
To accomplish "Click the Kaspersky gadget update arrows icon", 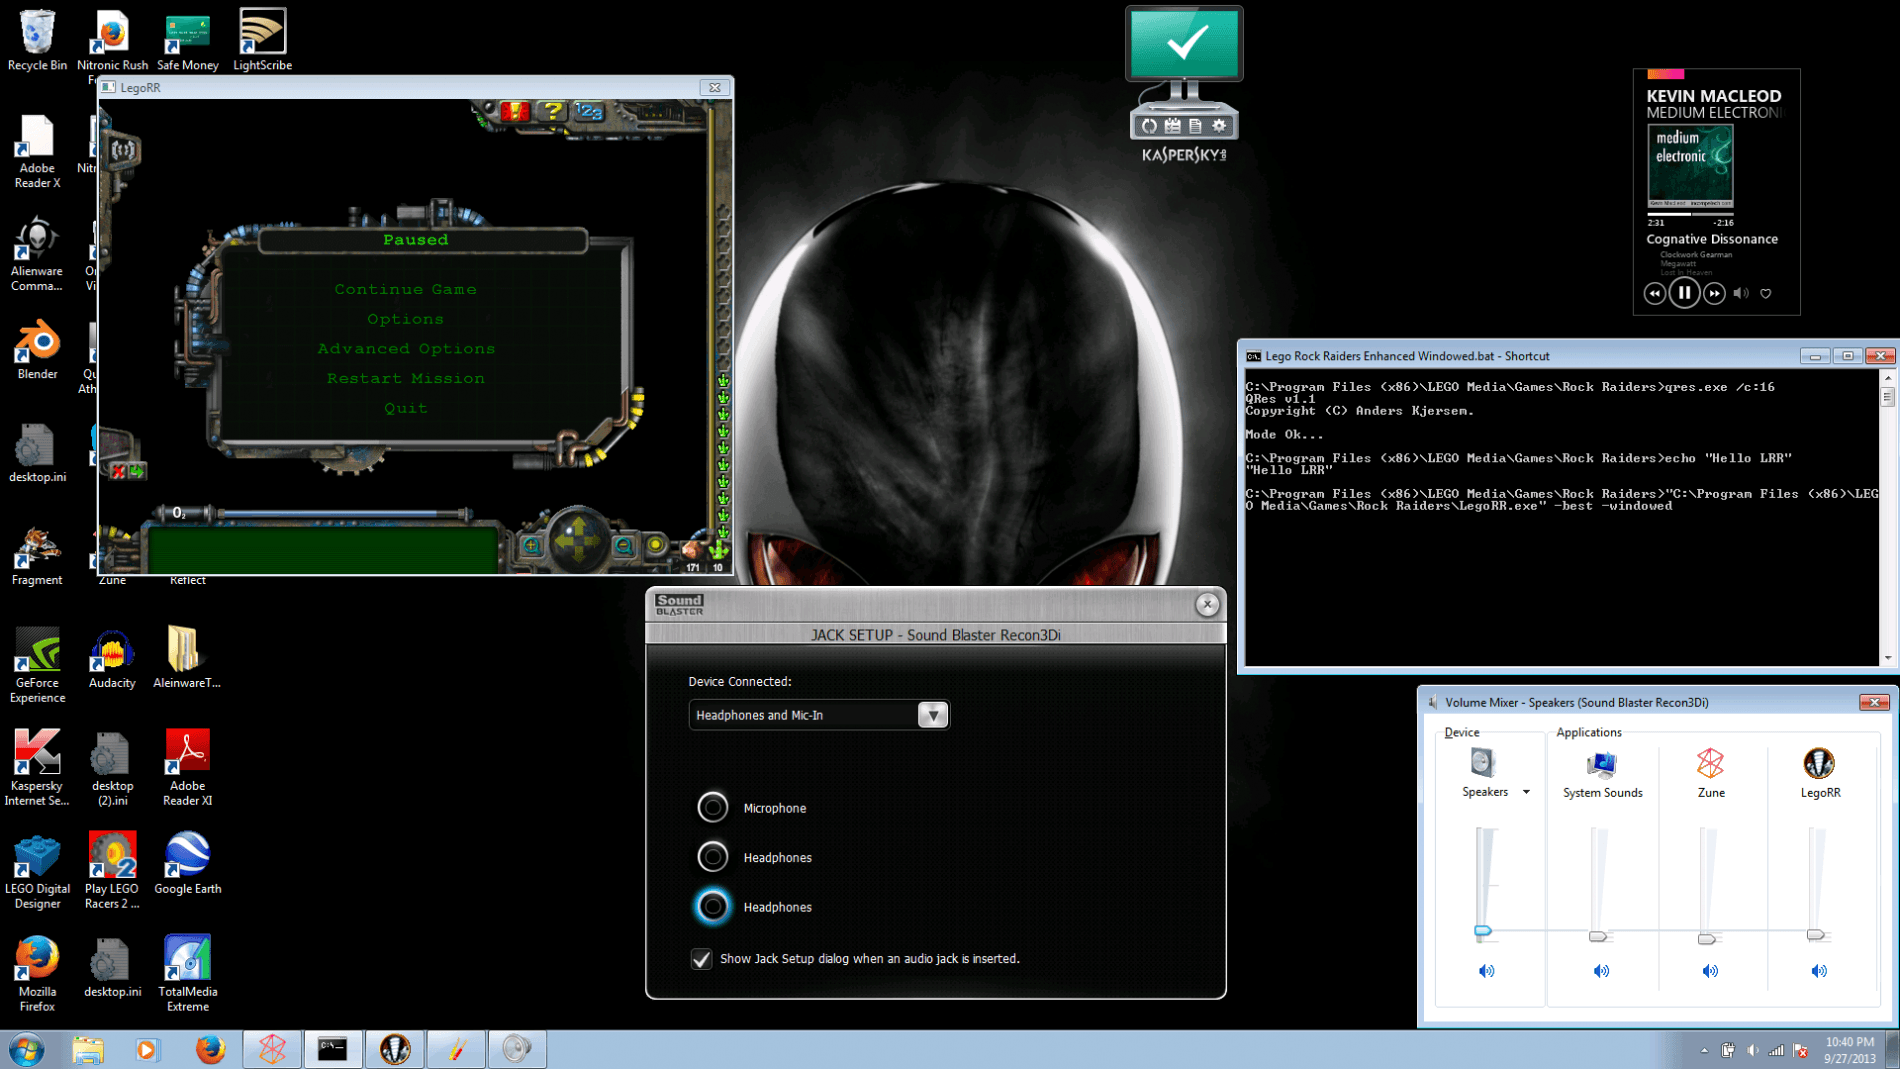I will click(1149, 126).
